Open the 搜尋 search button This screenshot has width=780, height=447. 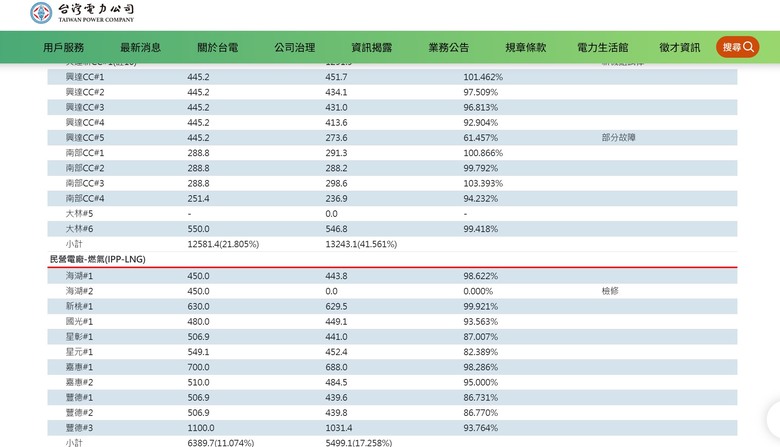point(737,47)
